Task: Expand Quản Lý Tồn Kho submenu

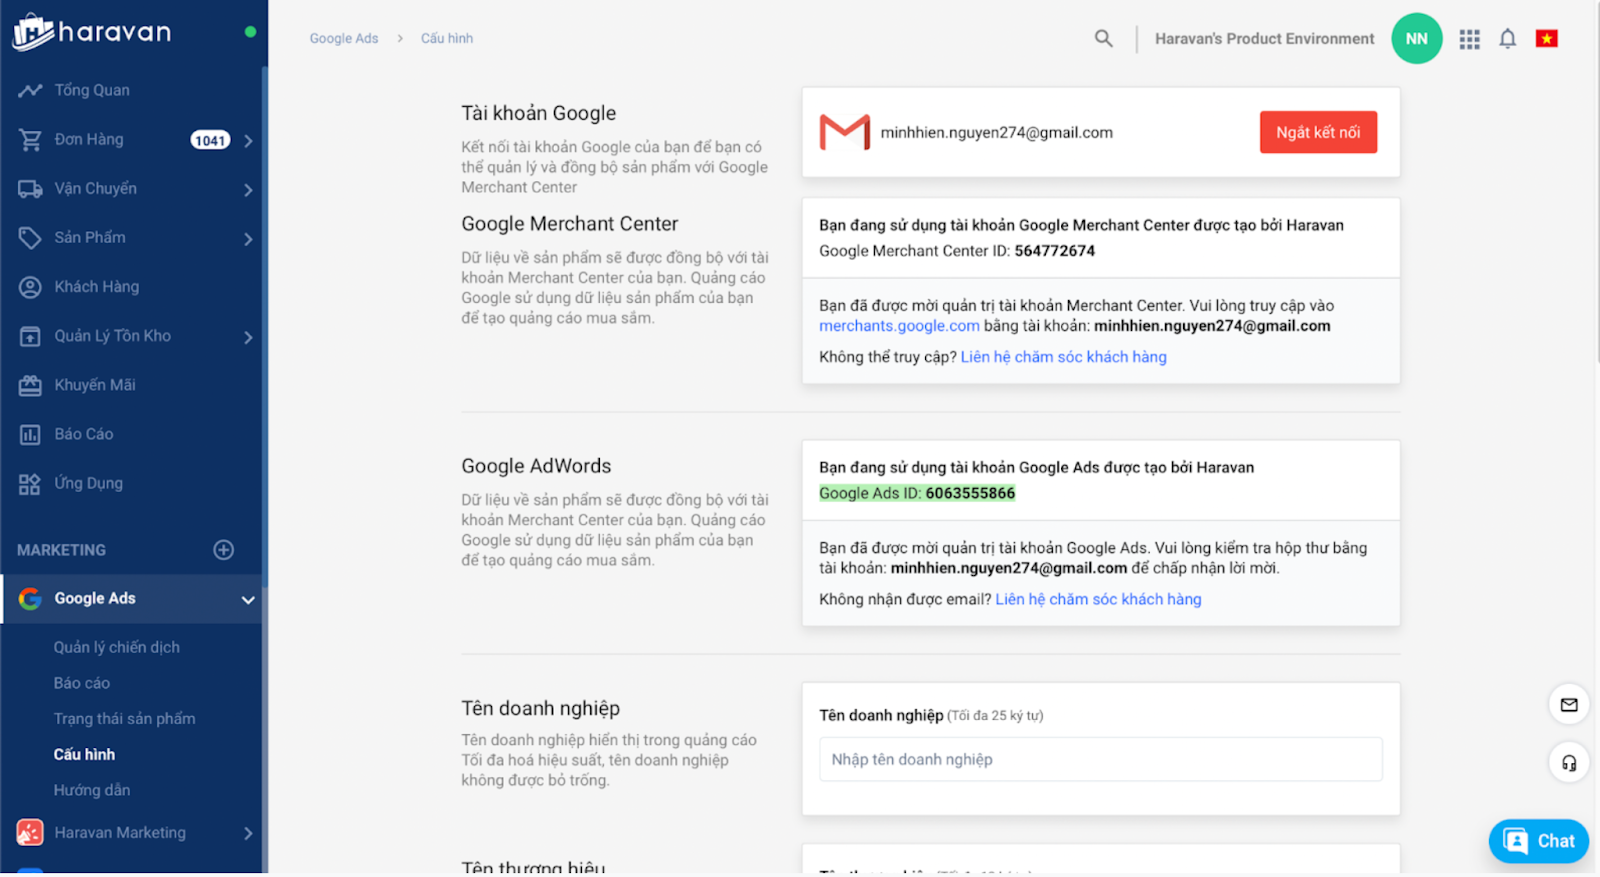Action: pos(248,338)
